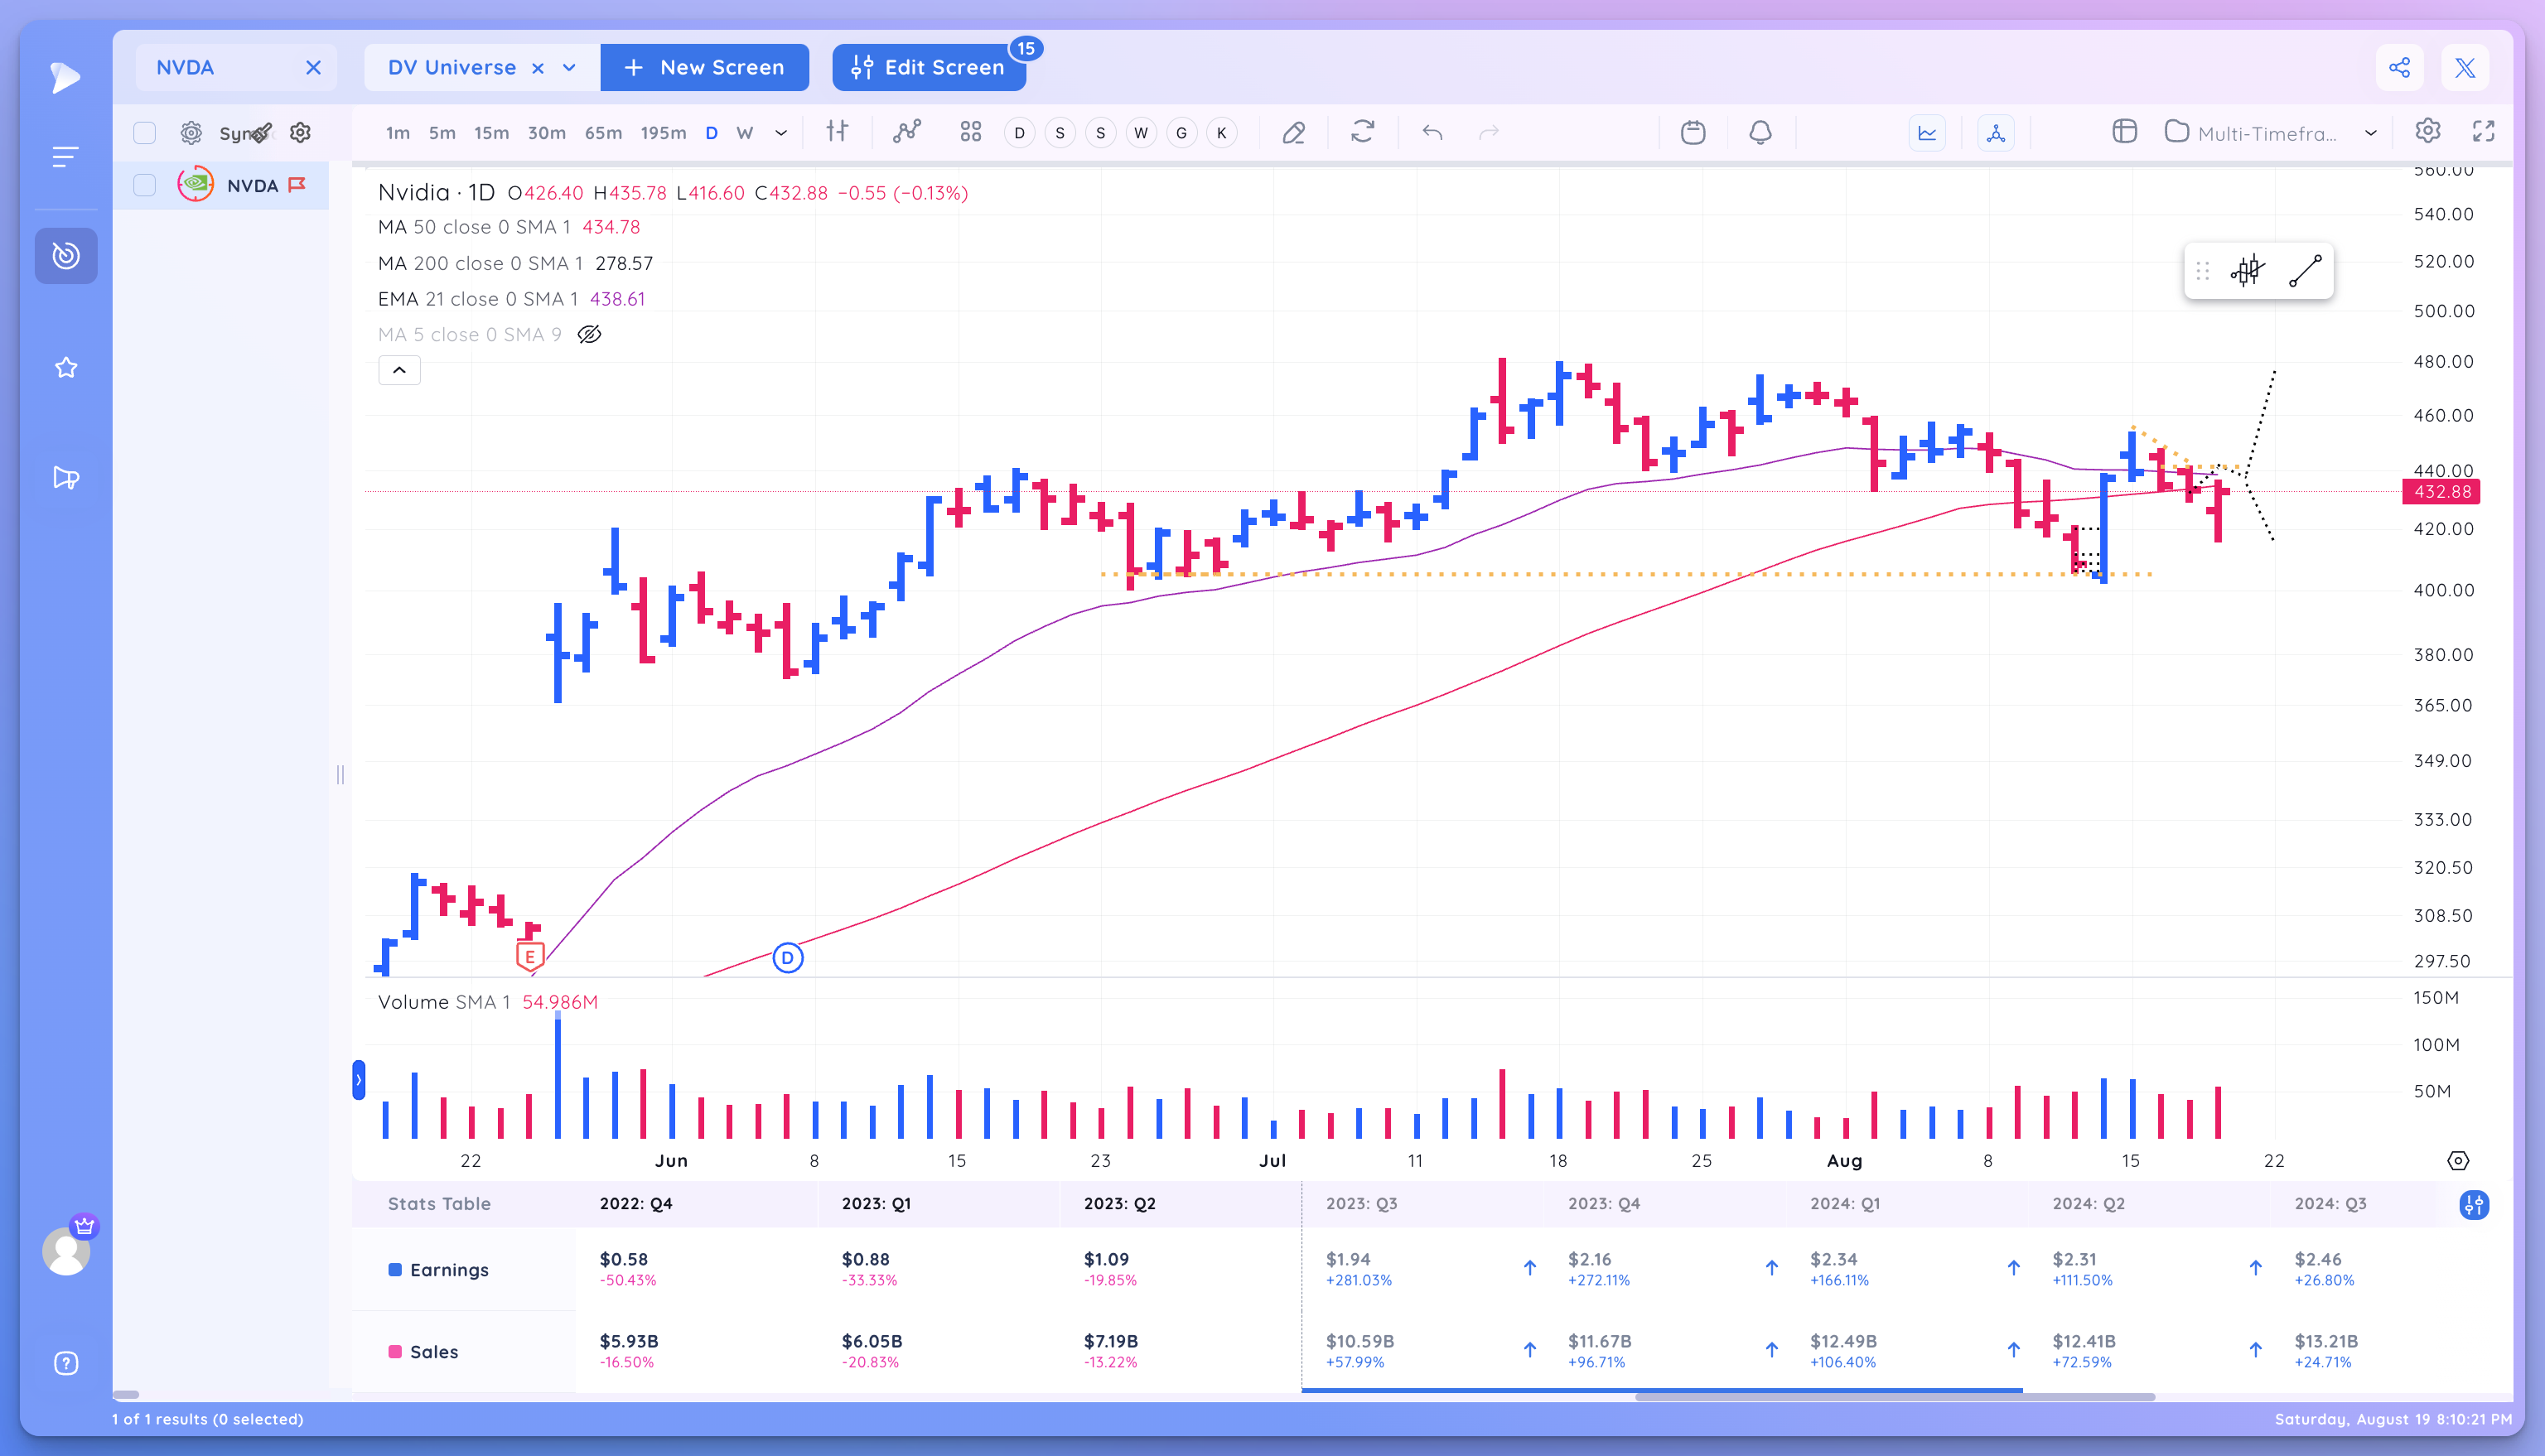Select the radar scanner sidebar icon
Screen dimensions: 2545x1456
[x=66, y=256]
